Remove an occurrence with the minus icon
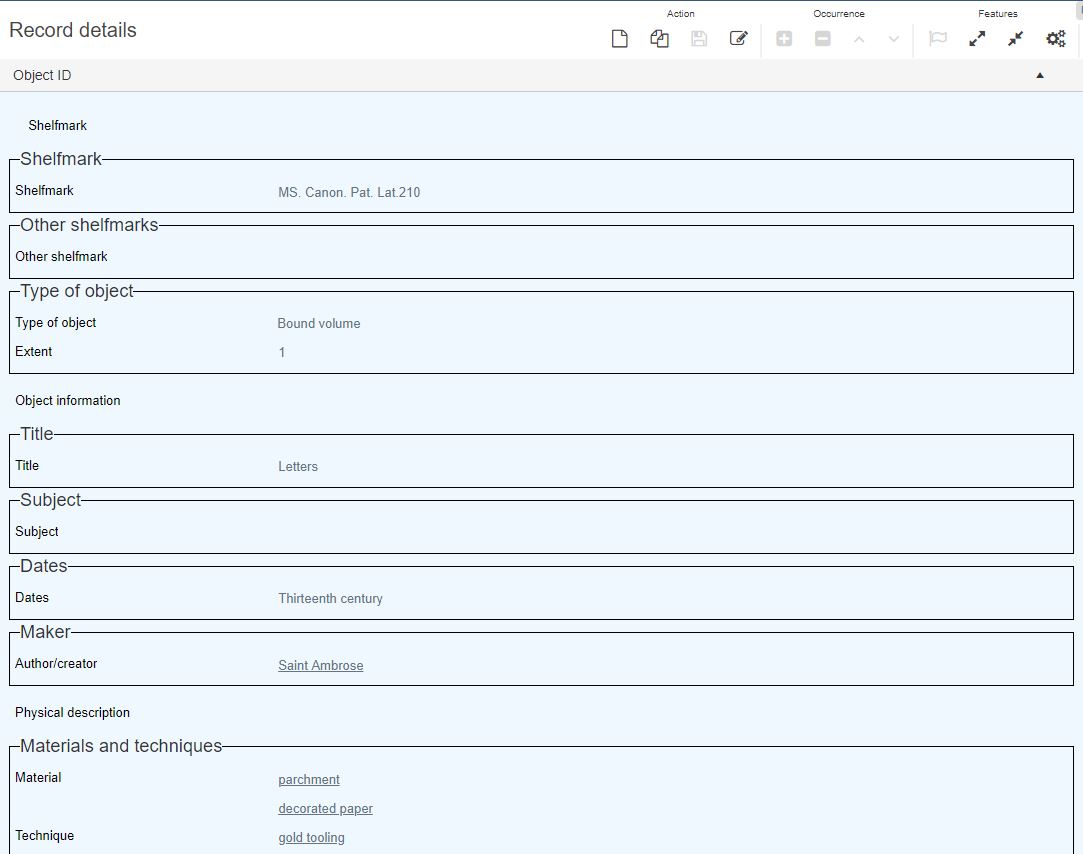The width and height of the screenshot is (1083, 854). (822, 39)
